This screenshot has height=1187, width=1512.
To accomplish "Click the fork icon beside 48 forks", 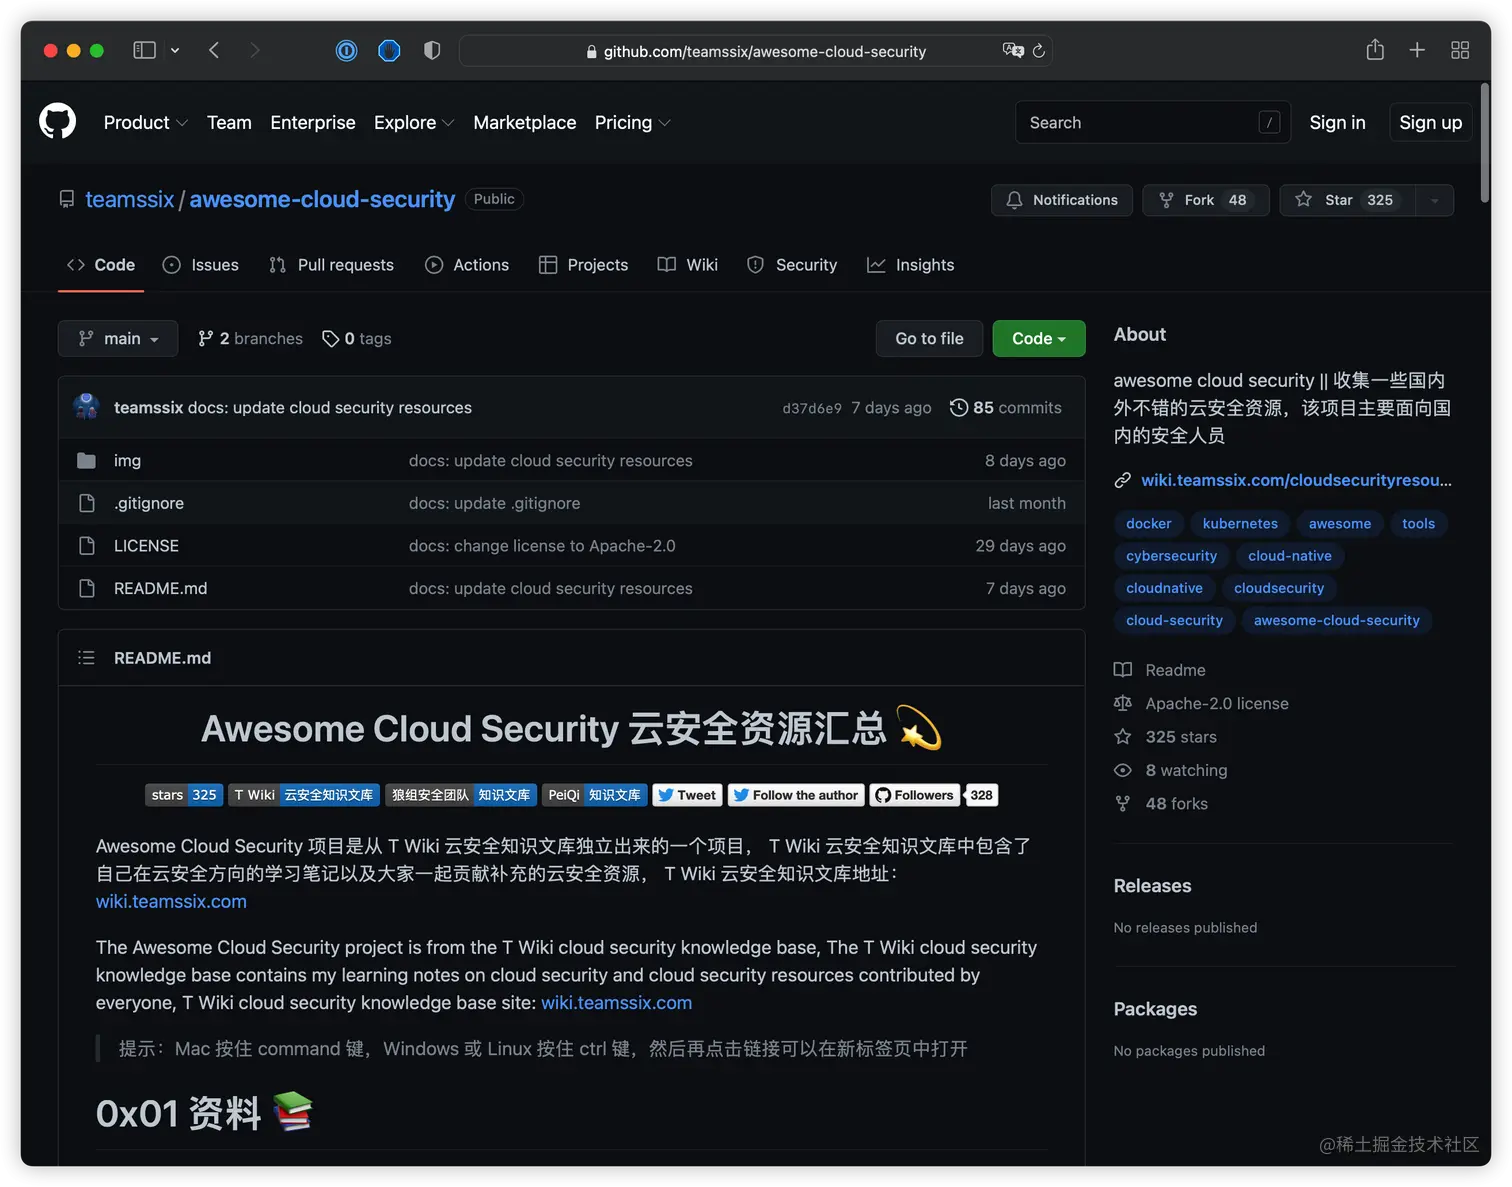I will click(x=1123, y=804).
